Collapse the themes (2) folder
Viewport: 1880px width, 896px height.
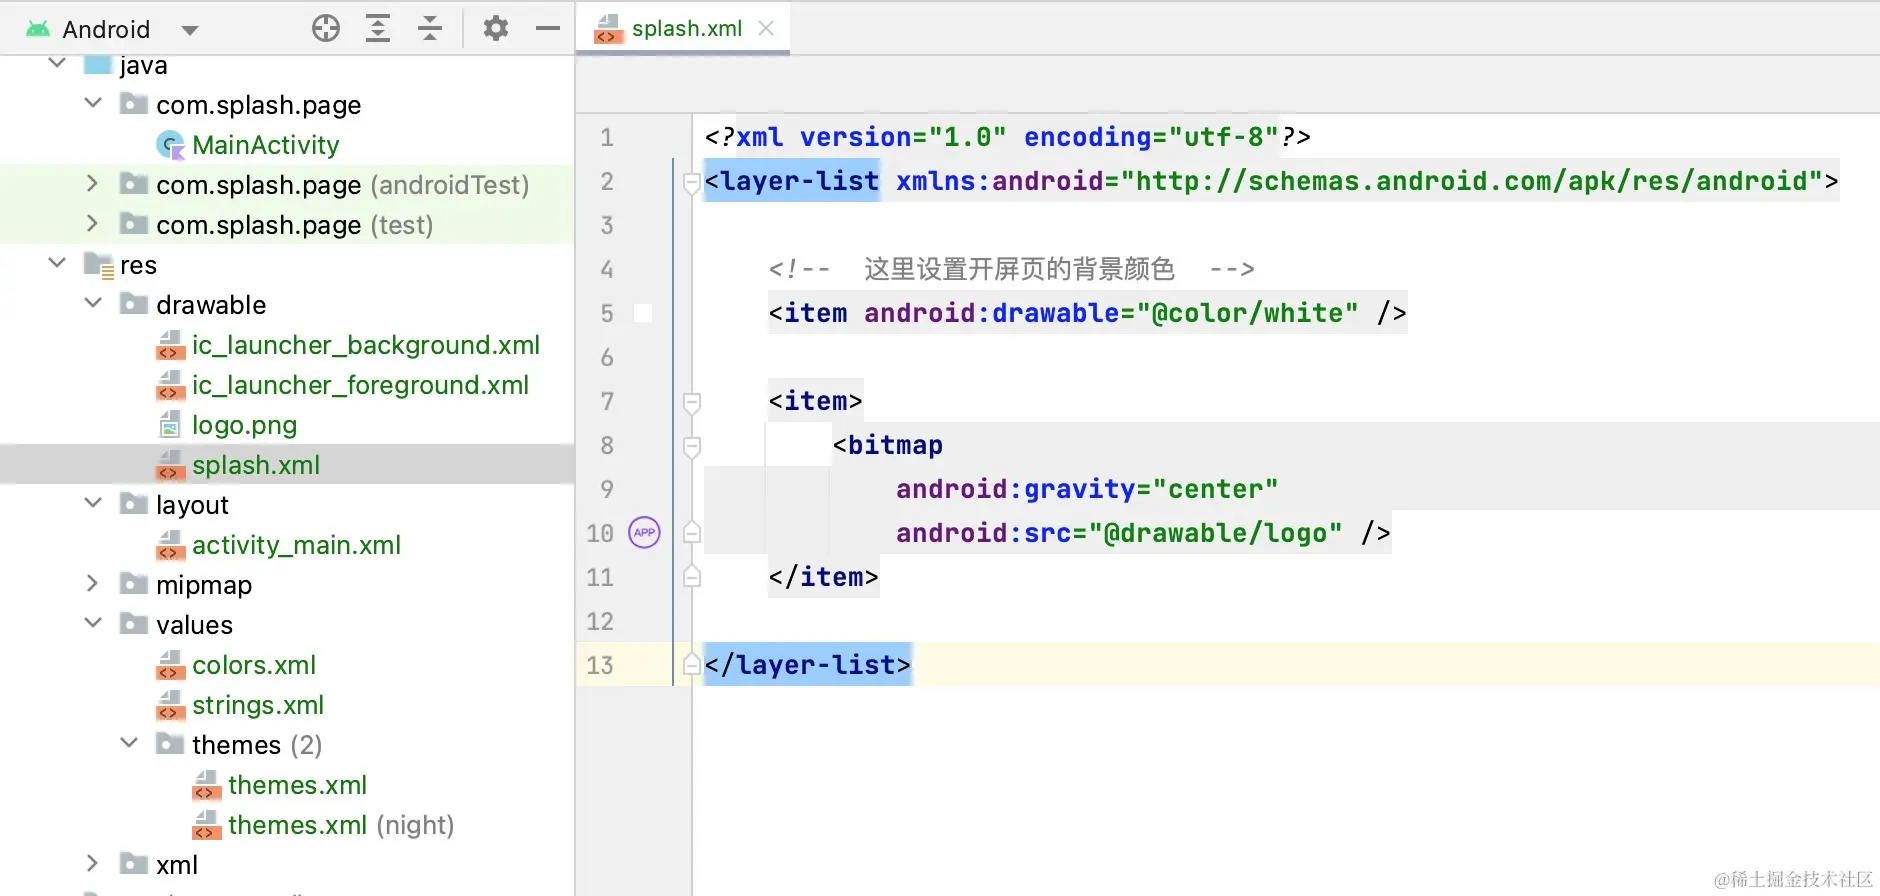[129, 743]
